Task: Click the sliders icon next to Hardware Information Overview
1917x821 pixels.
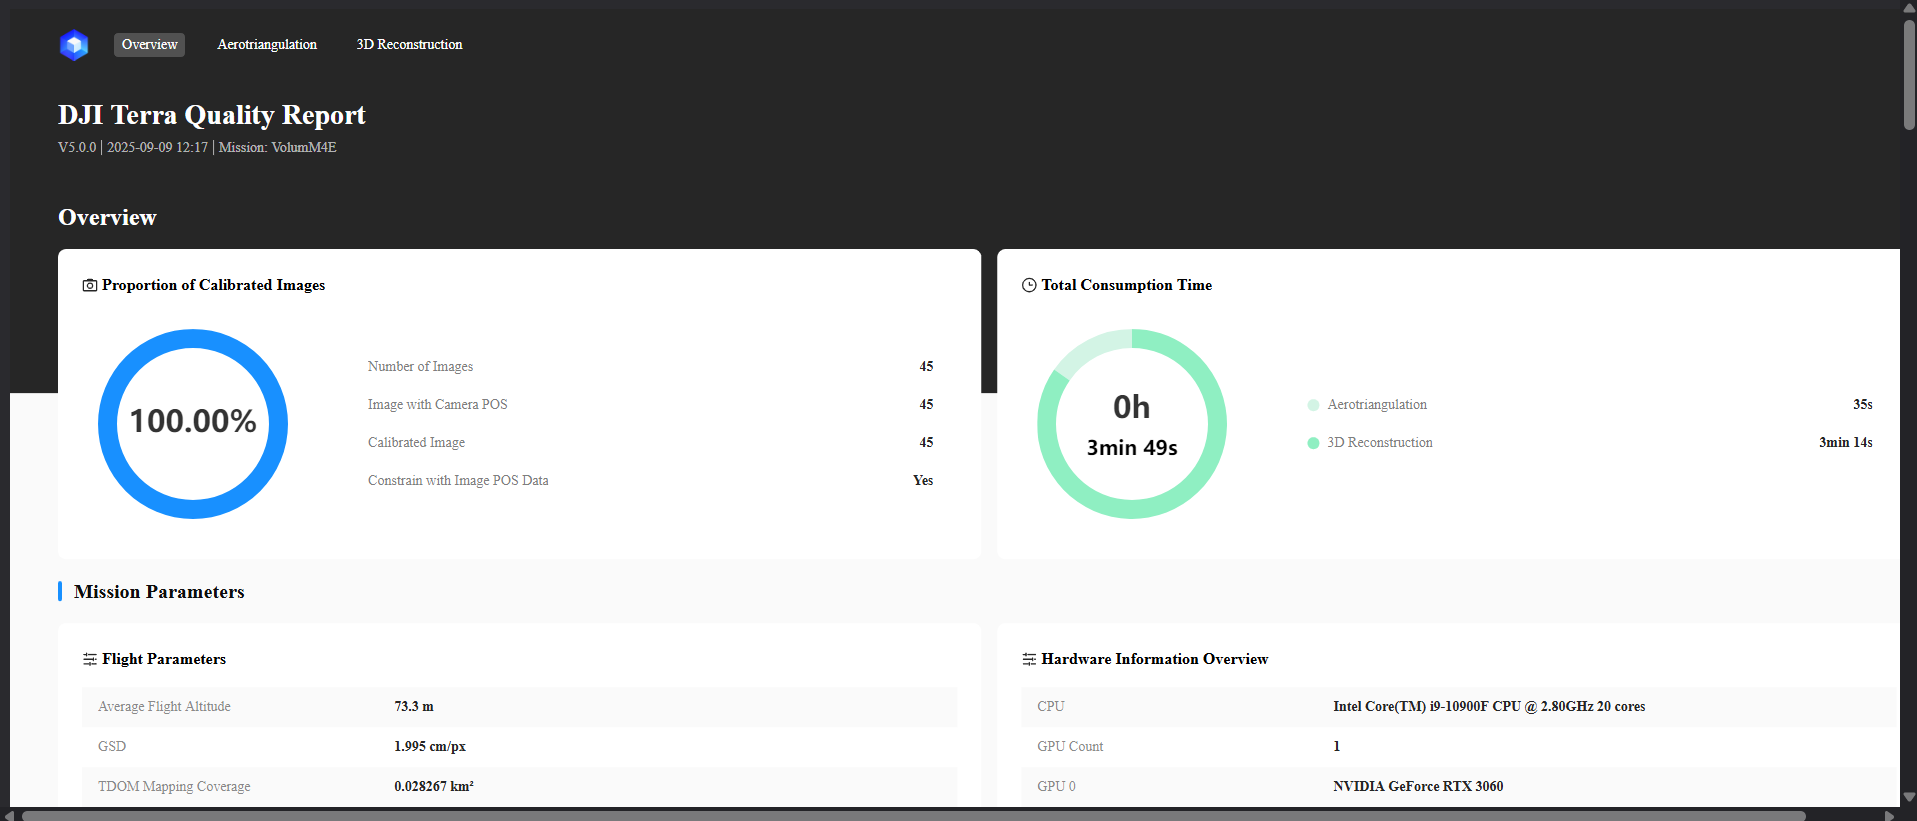Action: pos(1029,659)
